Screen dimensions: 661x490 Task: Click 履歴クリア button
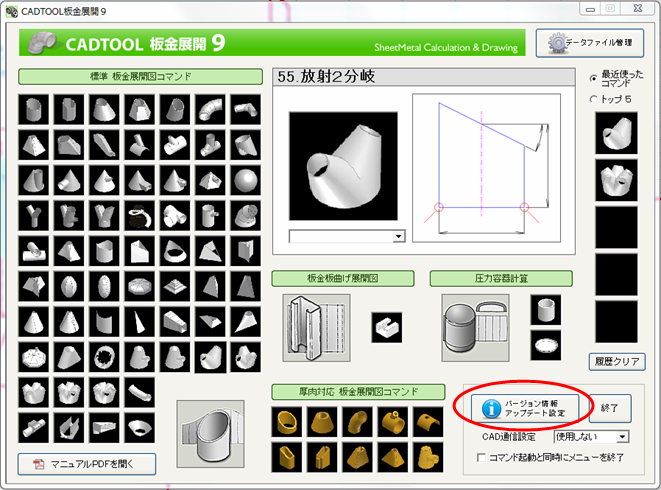point(617,362)
